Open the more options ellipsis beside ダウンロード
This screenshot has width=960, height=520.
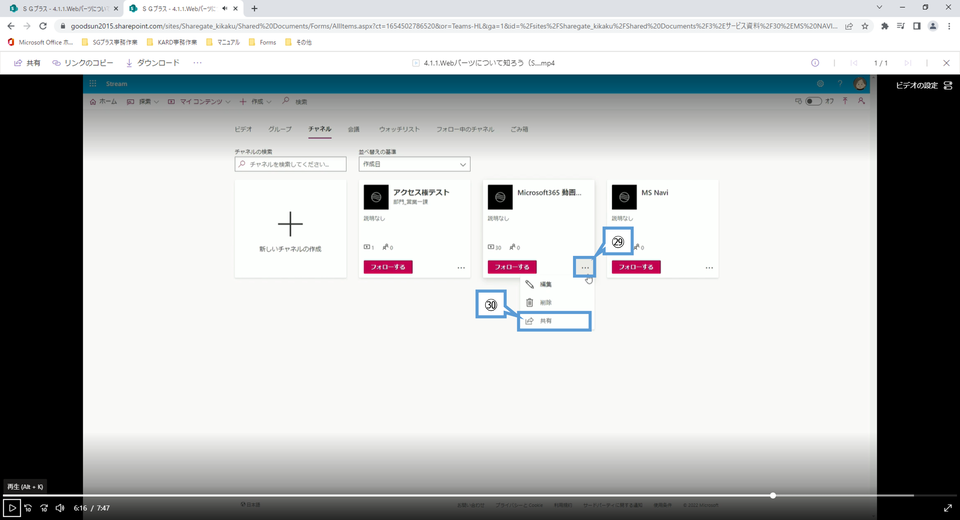(197, 63)
